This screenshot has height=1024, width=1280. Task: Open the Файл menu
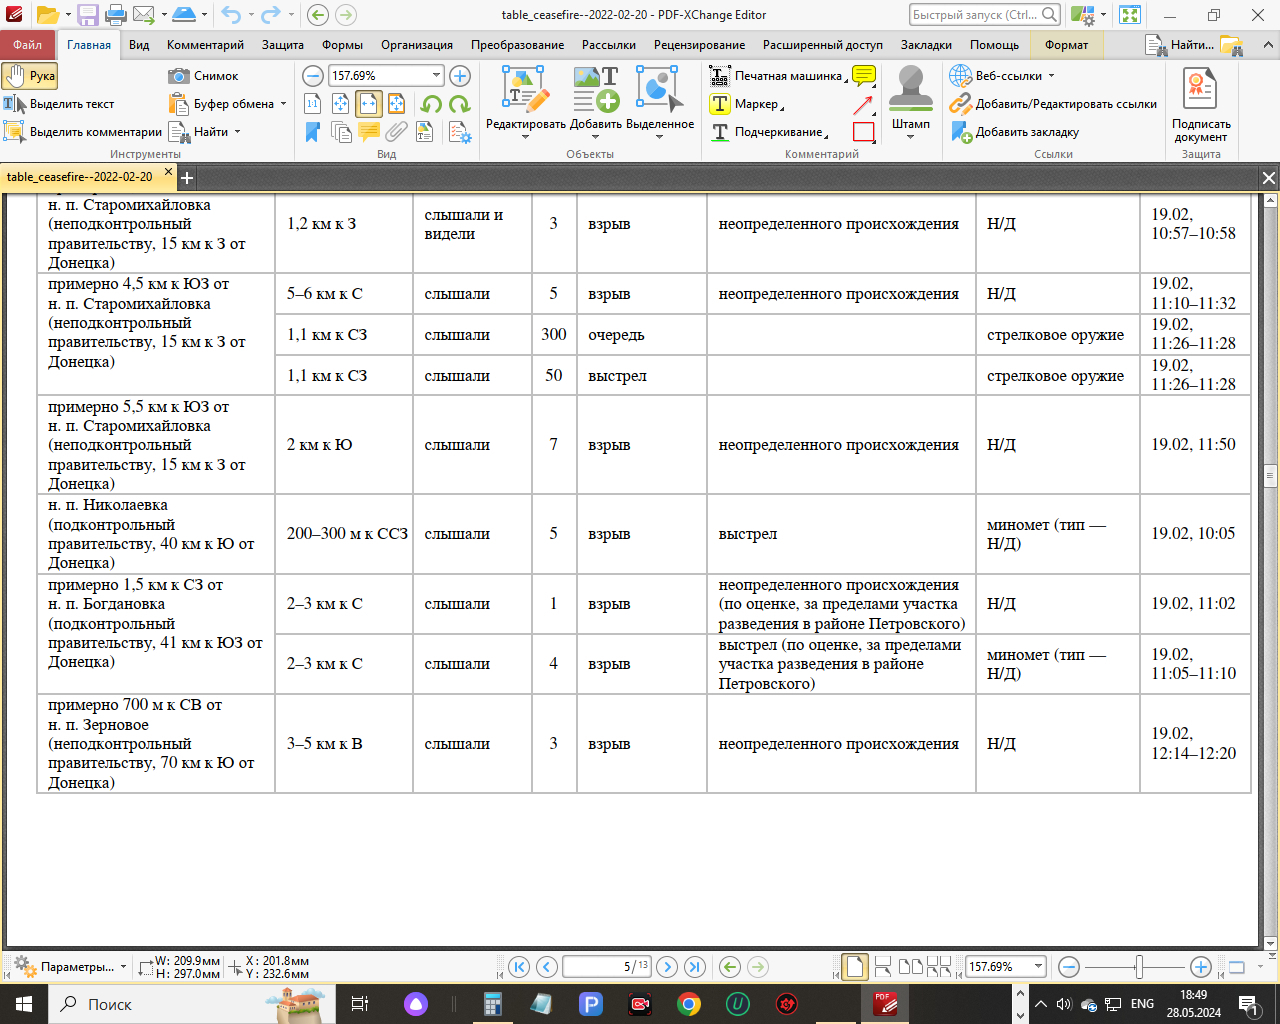(28, 45)
